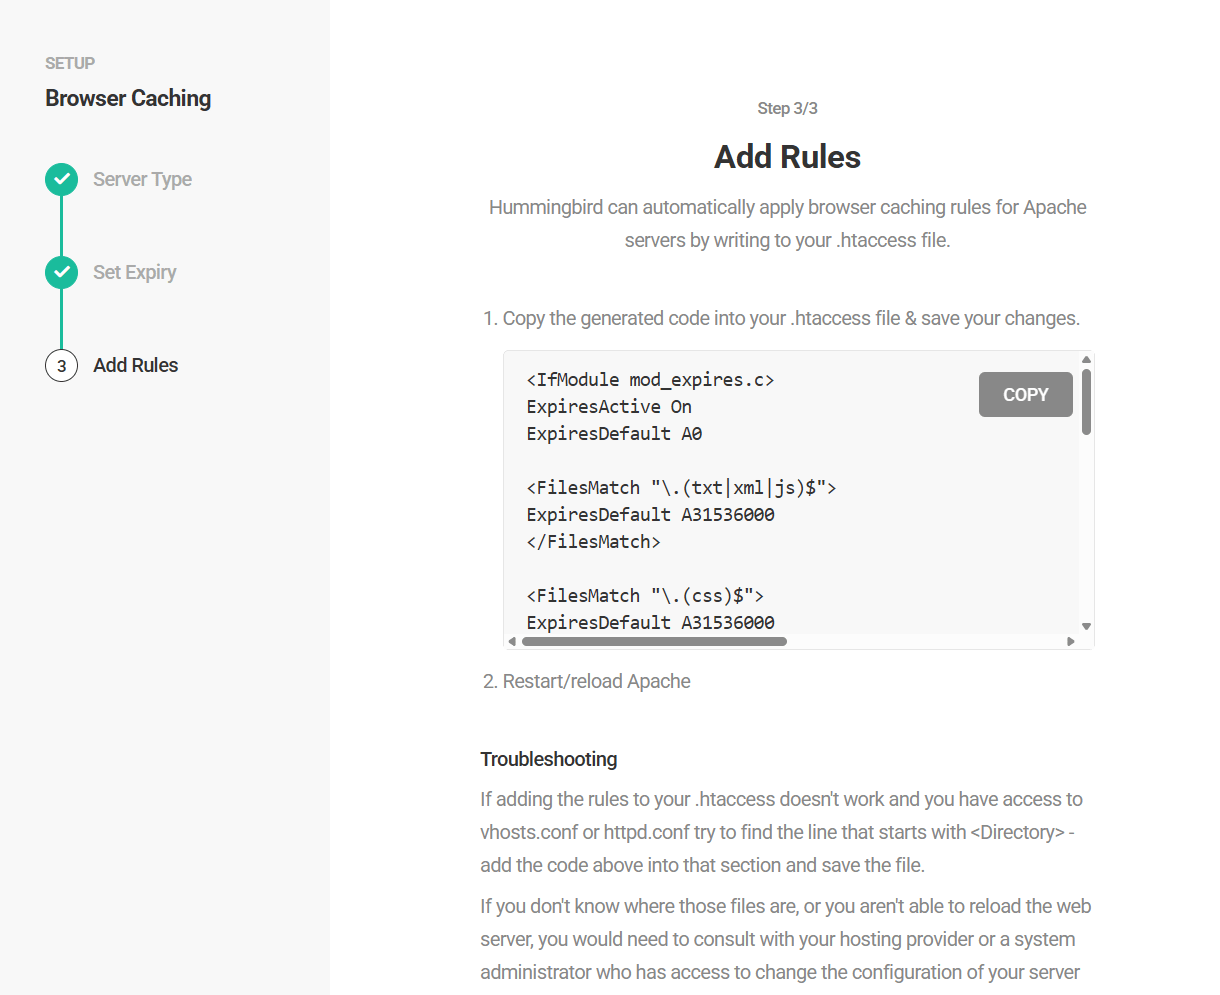1220x995 pixels.
Task: Click the "SETUP" sidebar label
Action: (x=70, y=63)
